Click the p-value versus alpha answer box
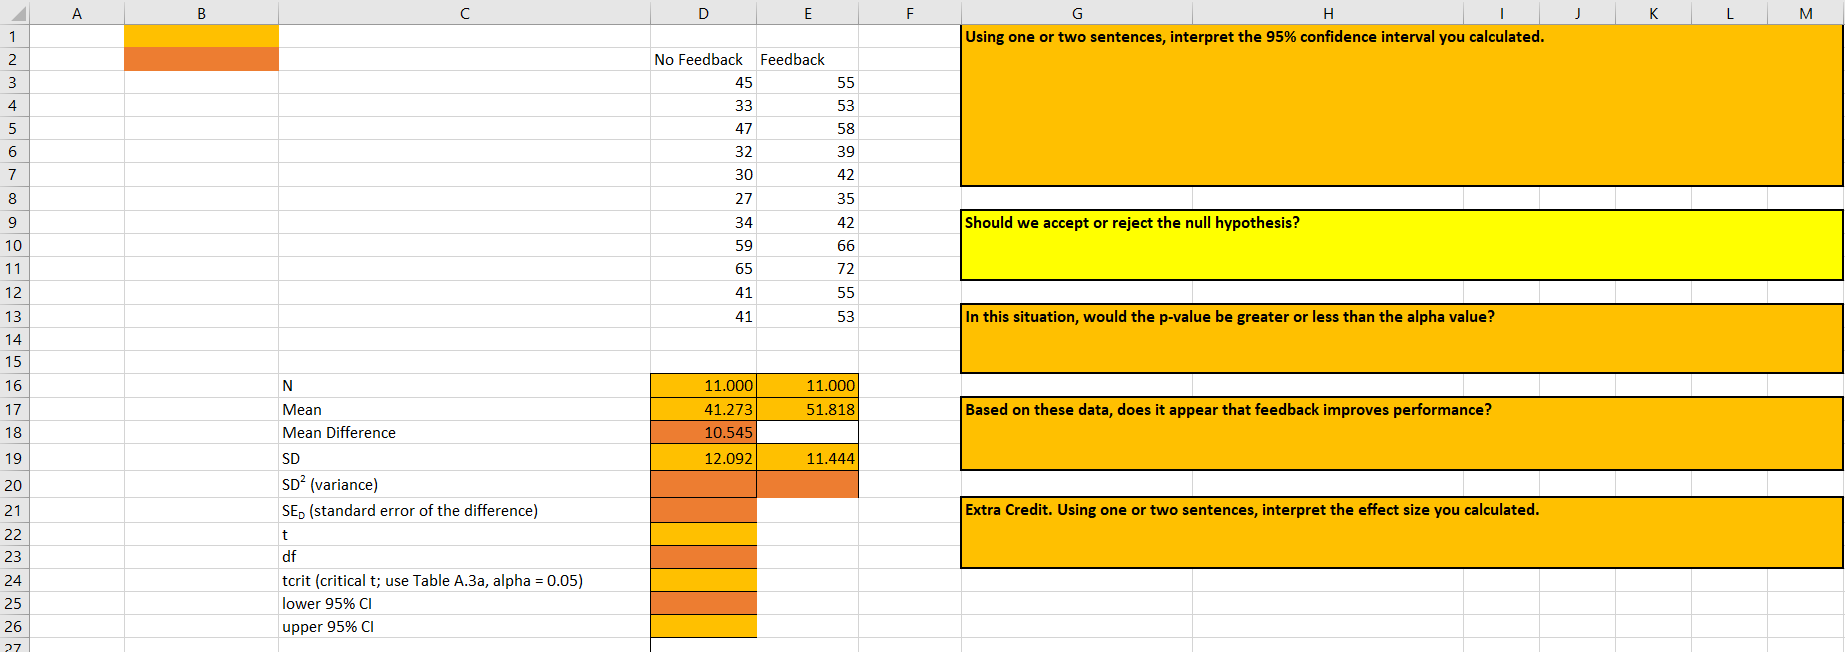Image resolution: width=1845 pixels, height=652 pixels. coord(1401,338)
